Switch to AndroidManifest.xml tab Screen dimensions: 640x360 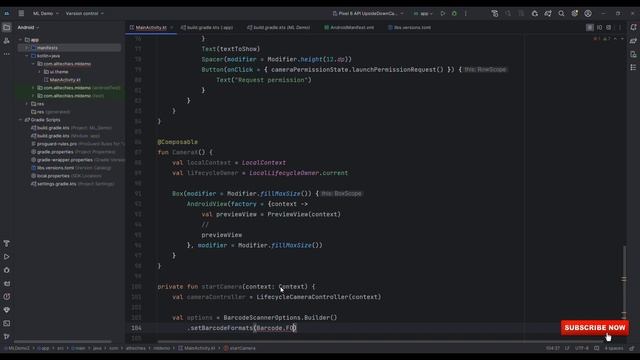(x=349, y=28)
